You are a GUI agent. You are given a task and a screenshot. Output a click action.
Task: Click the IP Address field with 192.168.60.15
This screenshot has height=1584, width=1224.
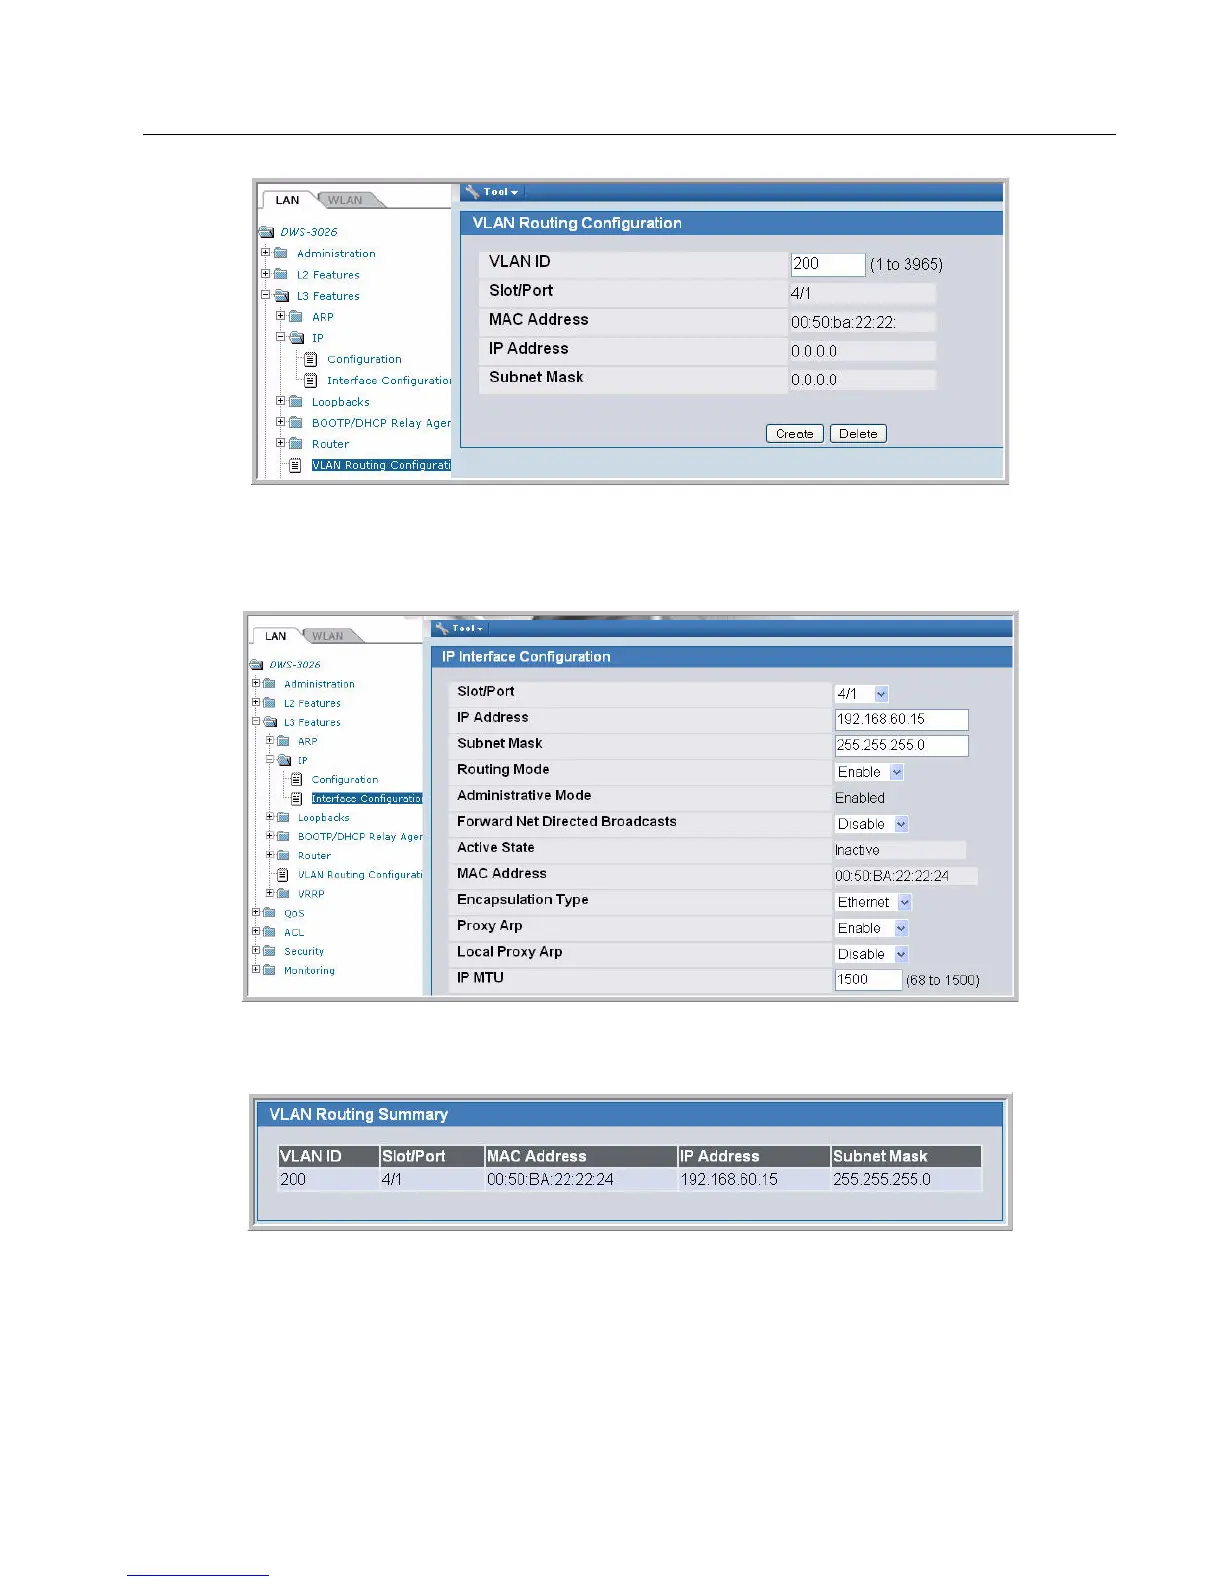(x=901, y=719)
